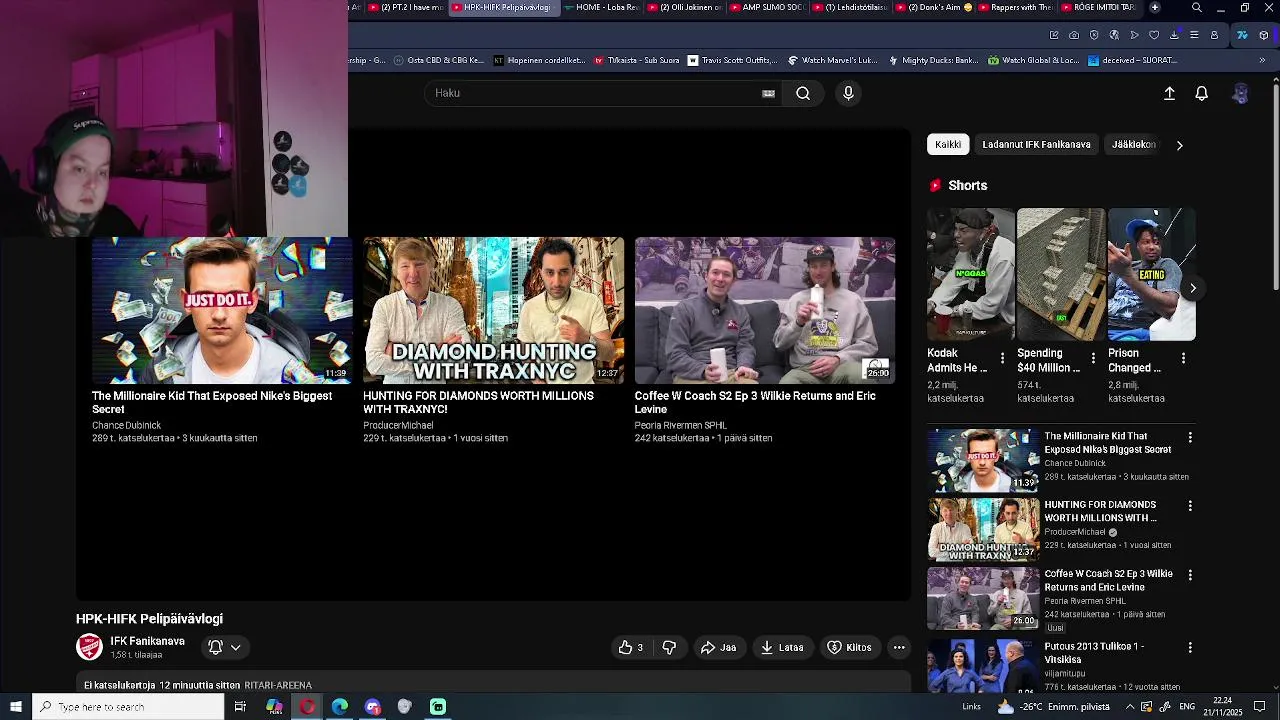Click the Jaa share button
The width and height of the screenshot is (1280, 720).
pos(718,647)
